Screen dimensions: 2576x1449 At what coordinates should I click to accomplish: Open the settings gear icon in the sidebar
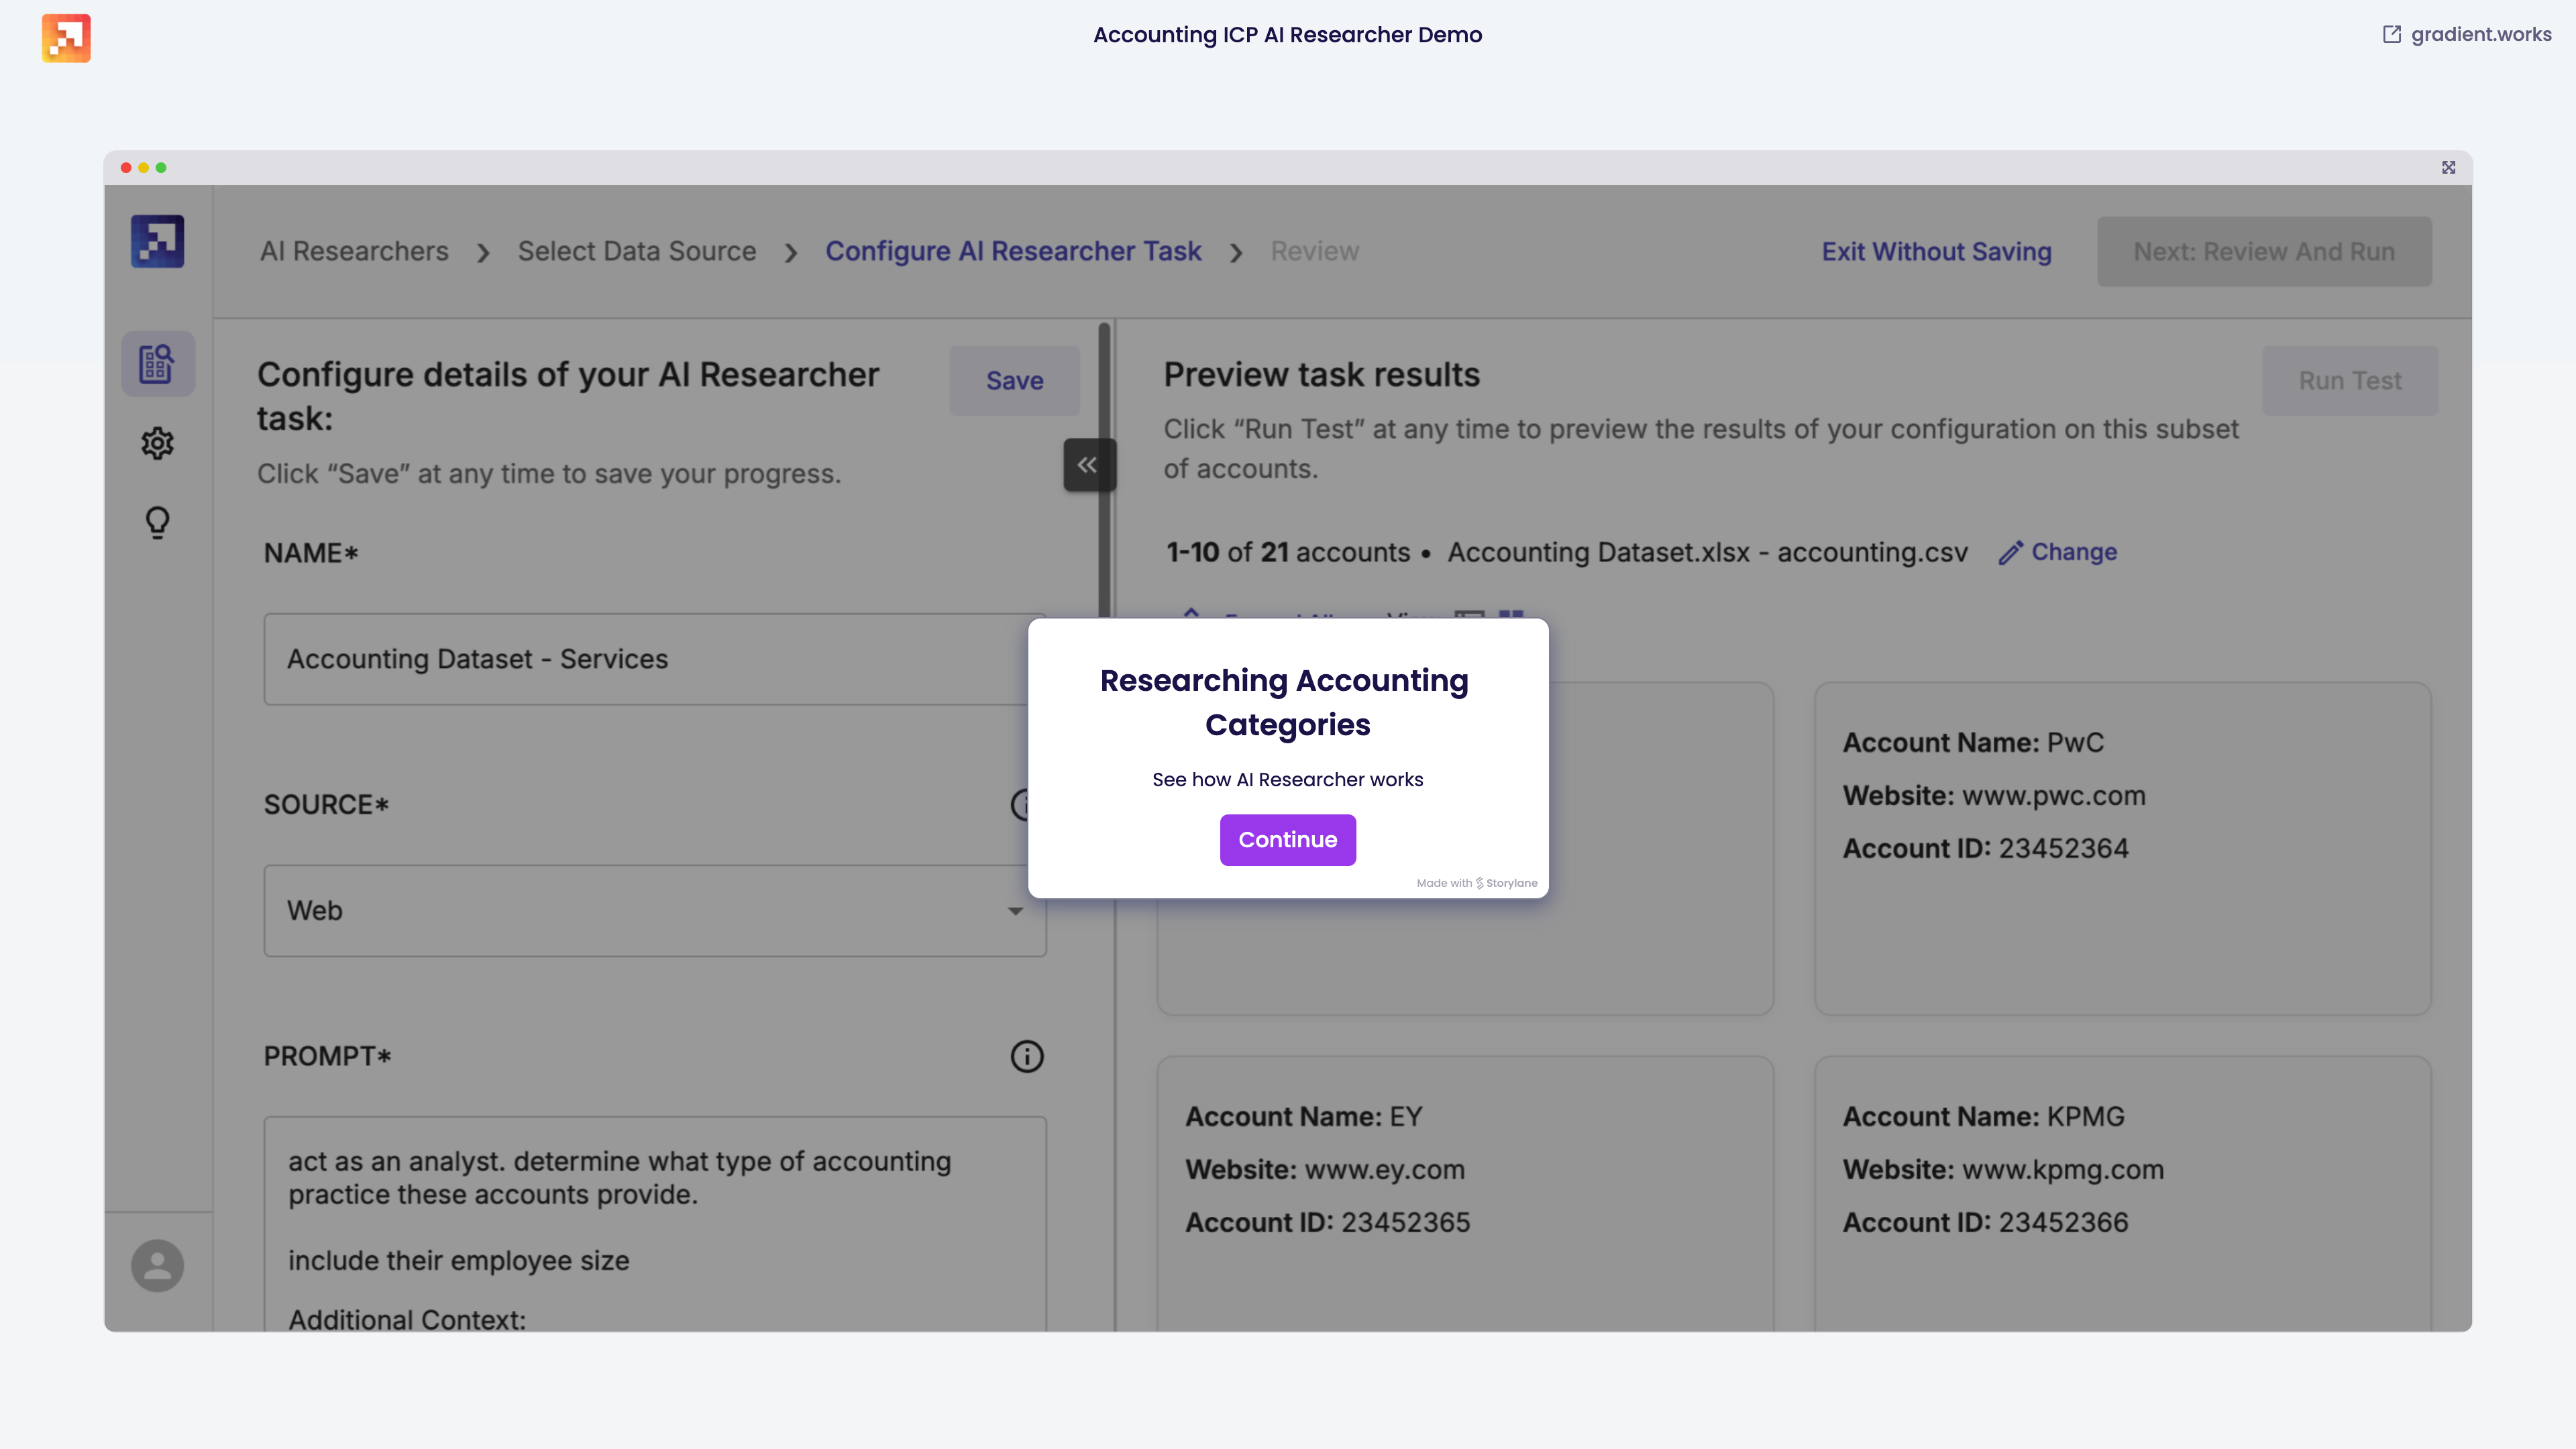(x=157, y=443)
